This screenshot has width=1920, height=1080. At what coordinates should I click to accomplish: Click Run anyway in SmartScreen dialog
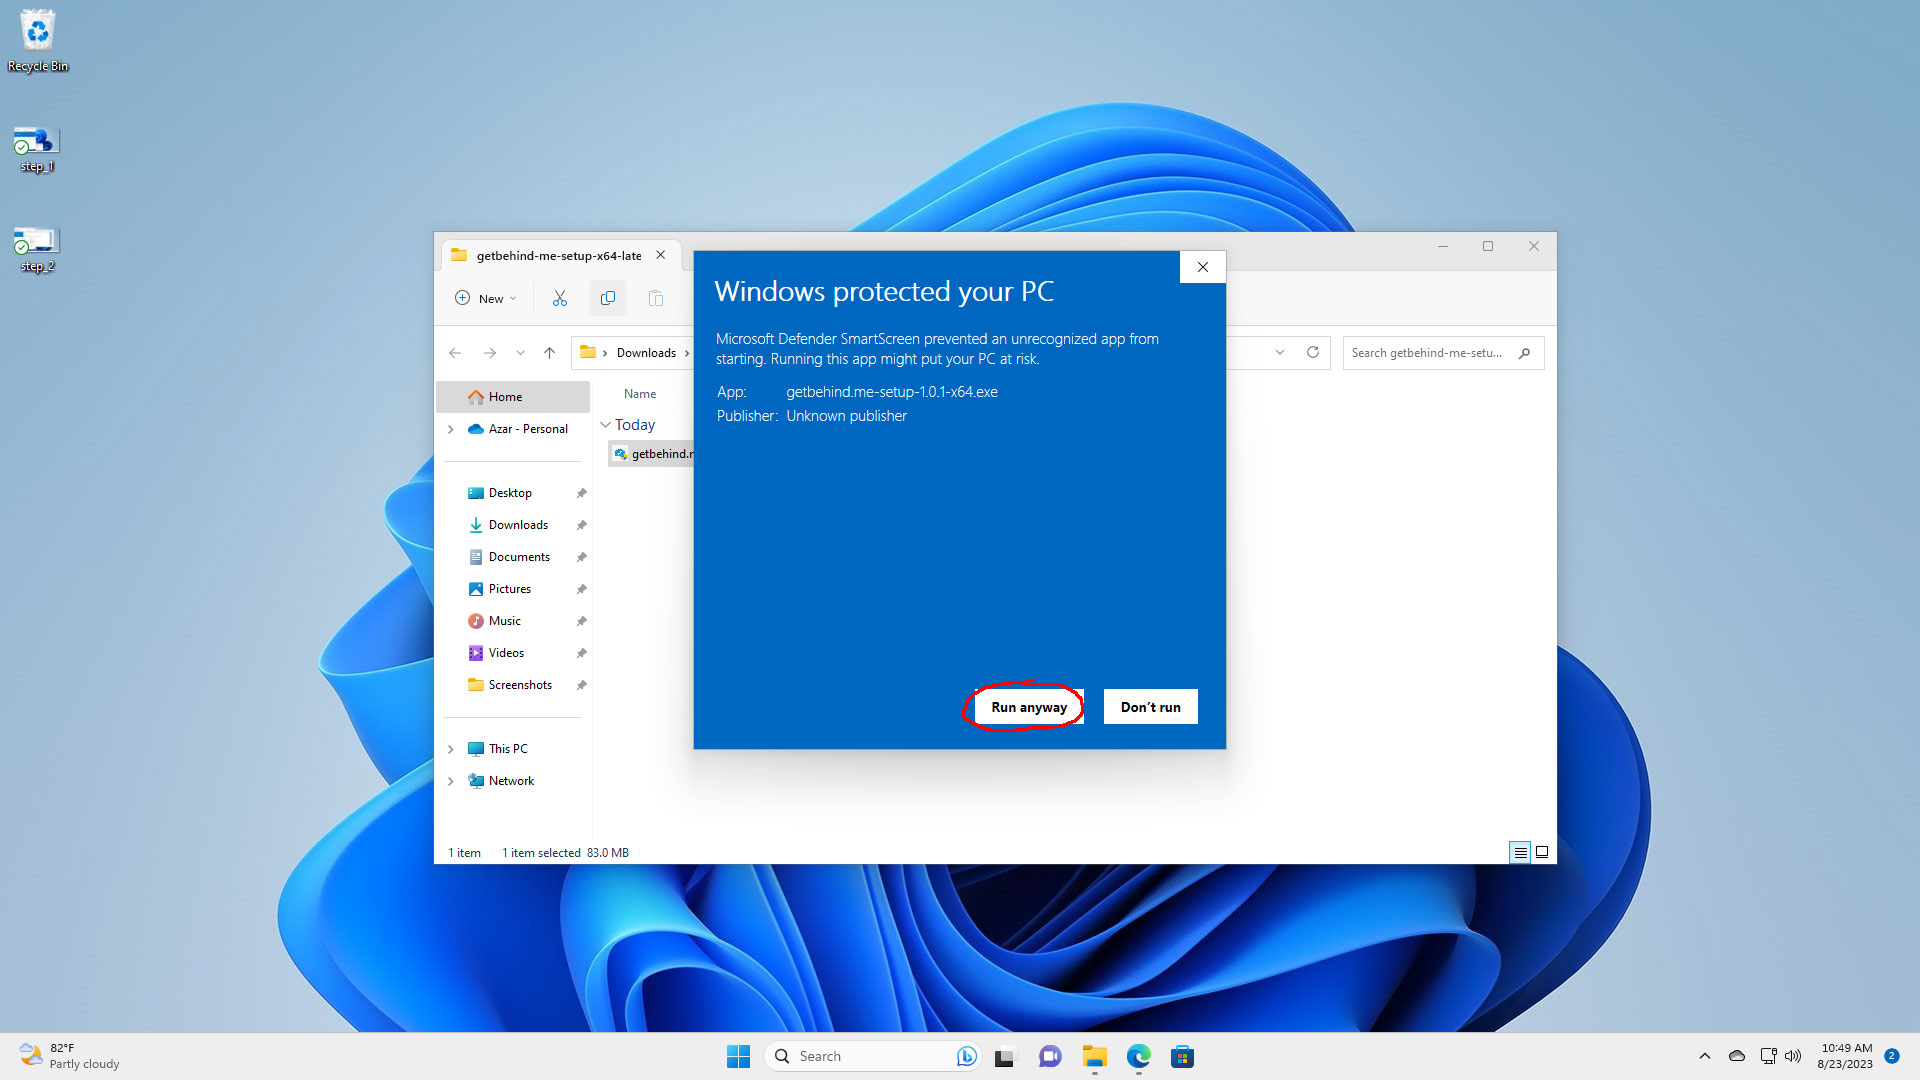pos(1029,707)
